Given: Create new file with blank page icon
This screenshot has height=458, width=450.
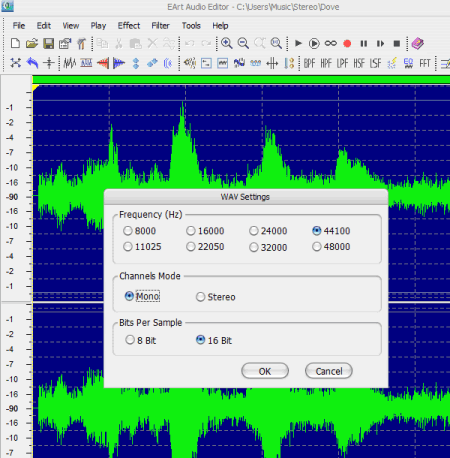Looking at the screenshot, I should pyautogui.click(x=15, y=43).
